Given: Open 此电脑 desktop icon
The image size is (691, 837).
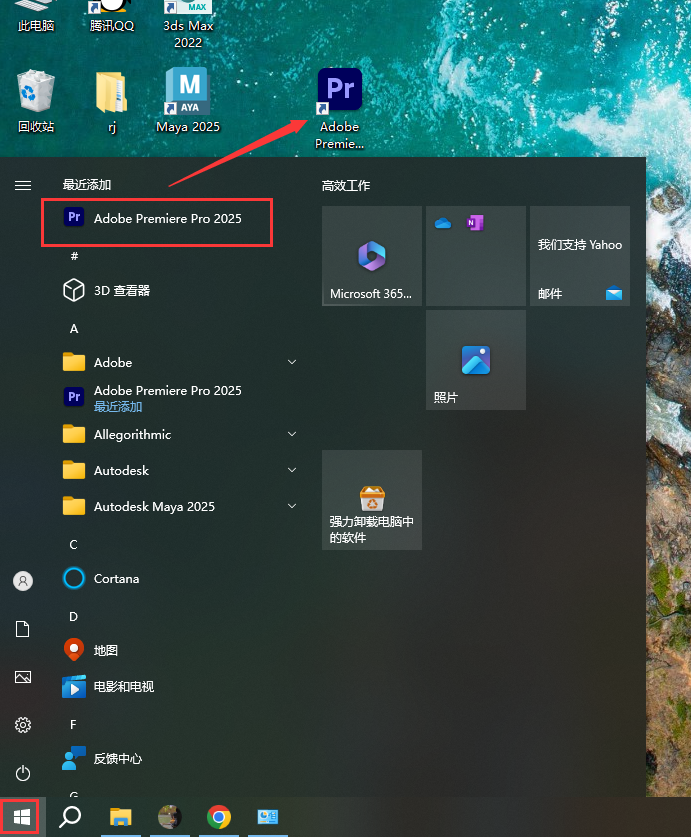Looking at the screenshot, I should click(36, 17).
